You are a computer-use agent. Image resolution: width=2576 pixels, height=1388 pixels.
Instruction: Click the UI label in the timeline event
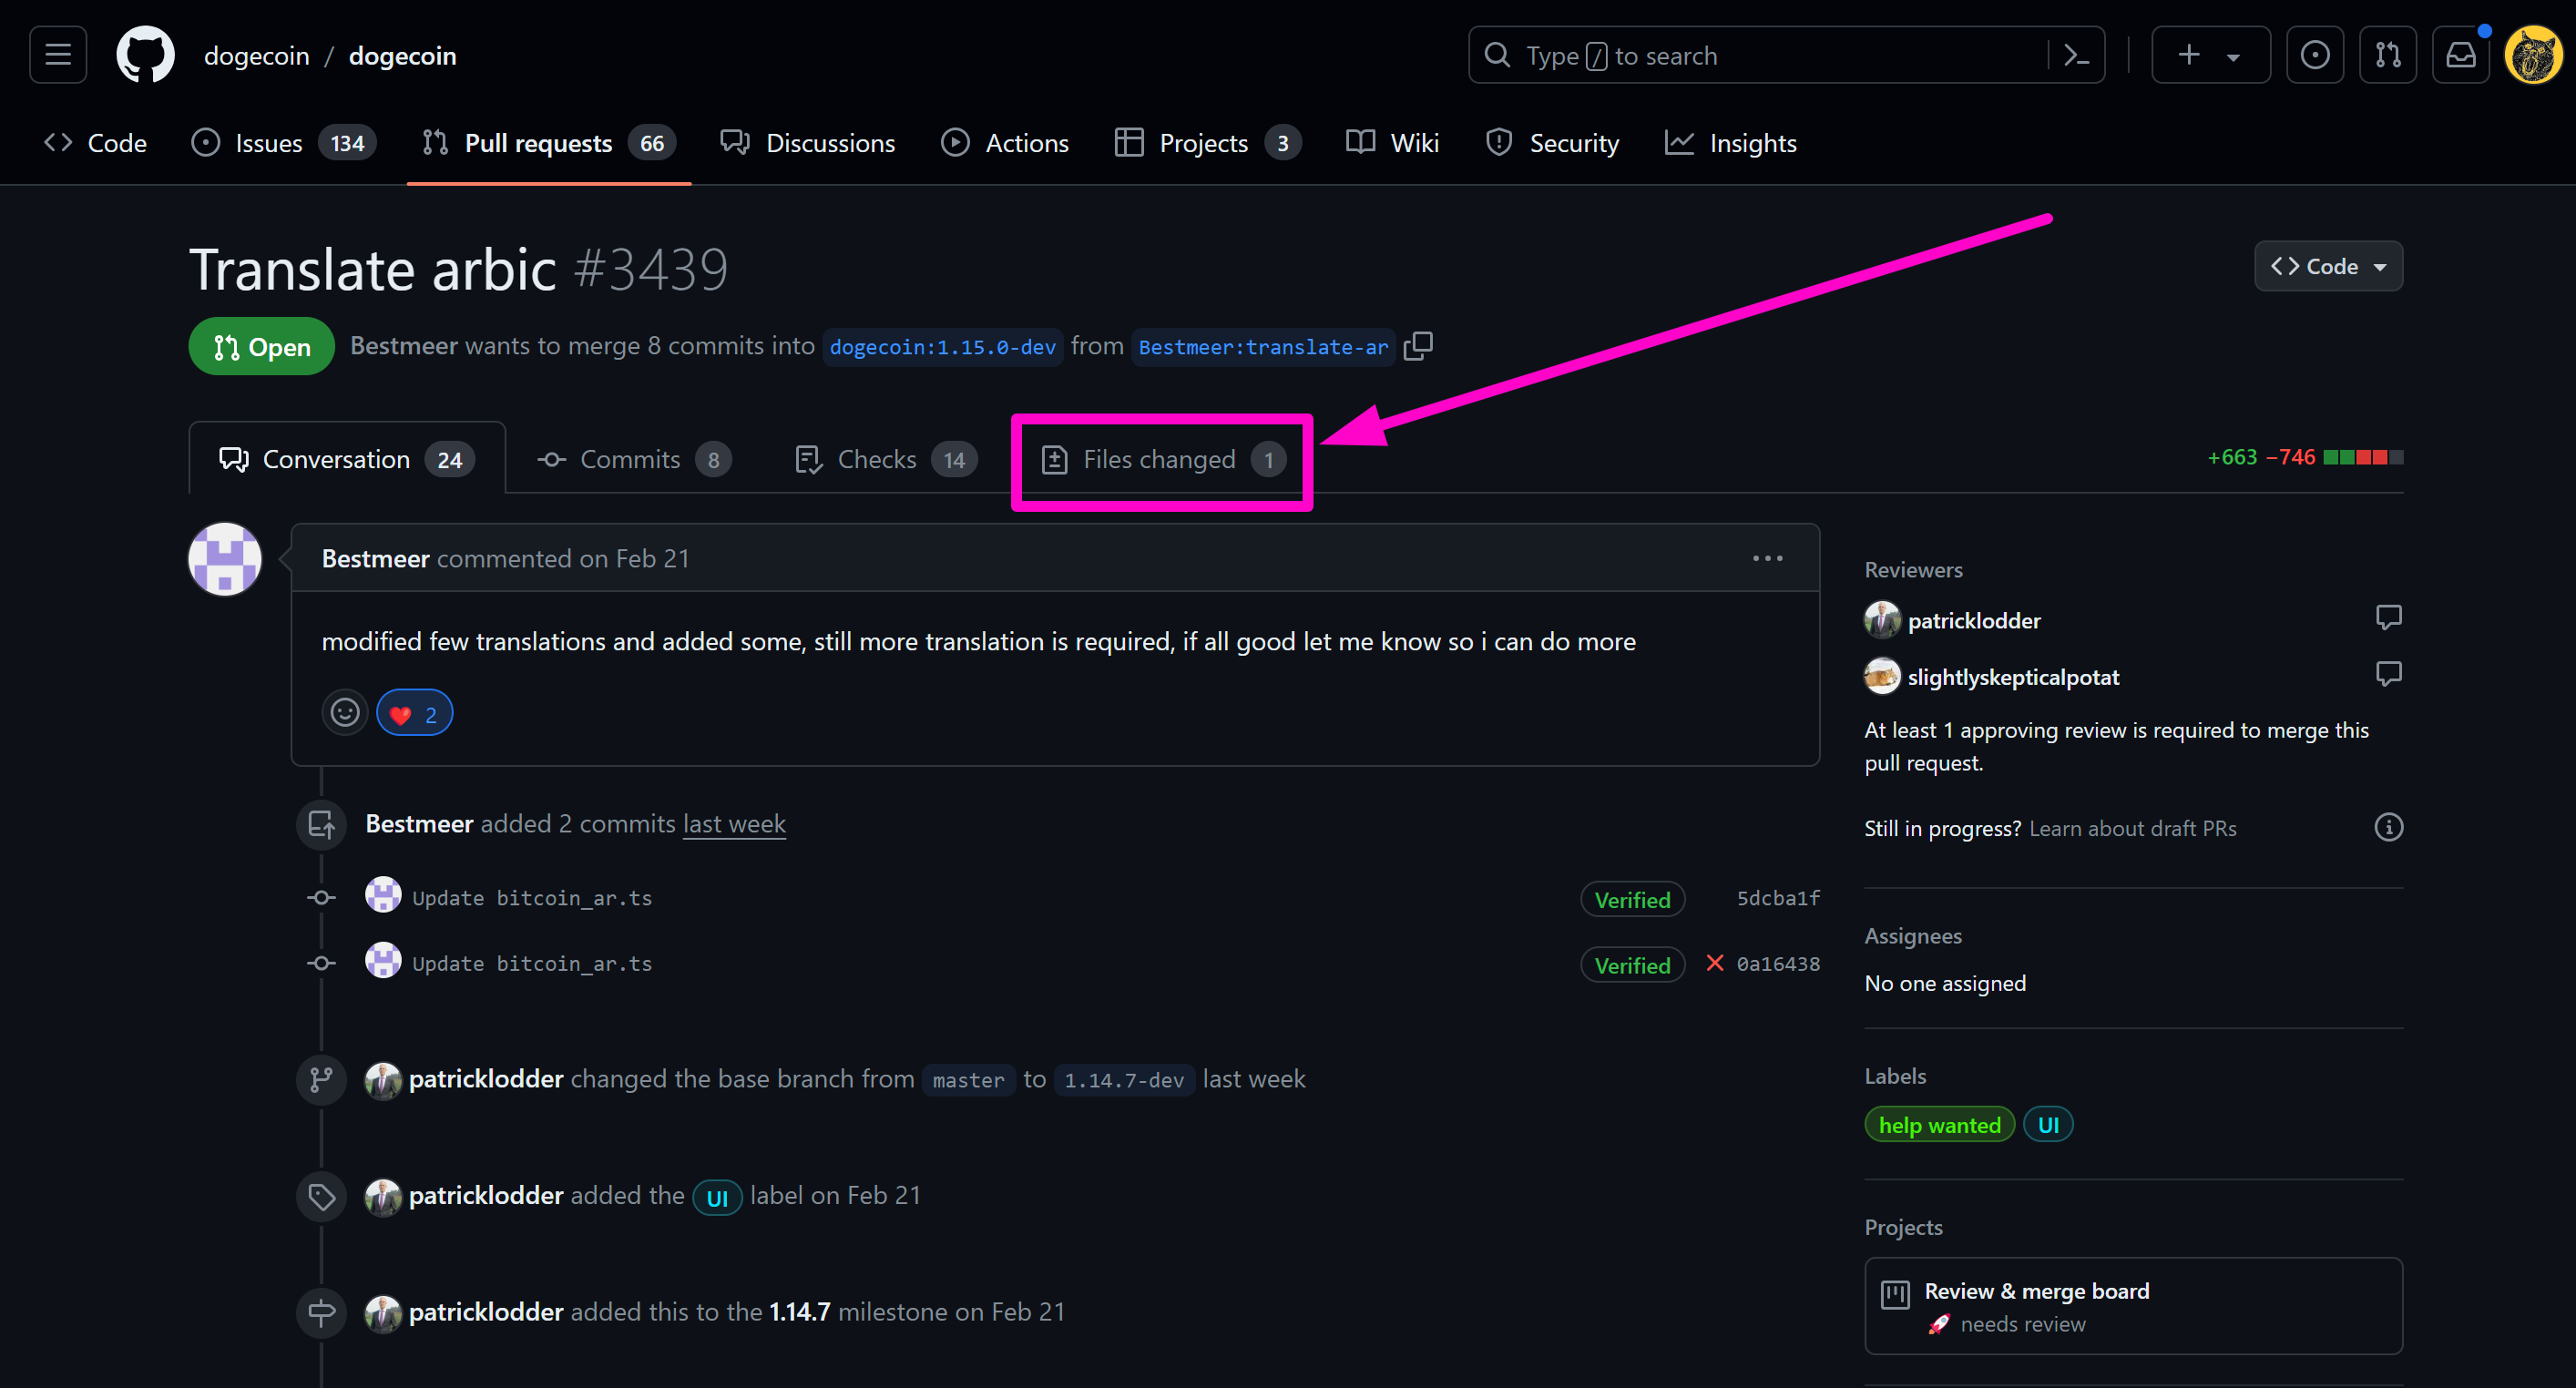click(x=717, y=1197)
